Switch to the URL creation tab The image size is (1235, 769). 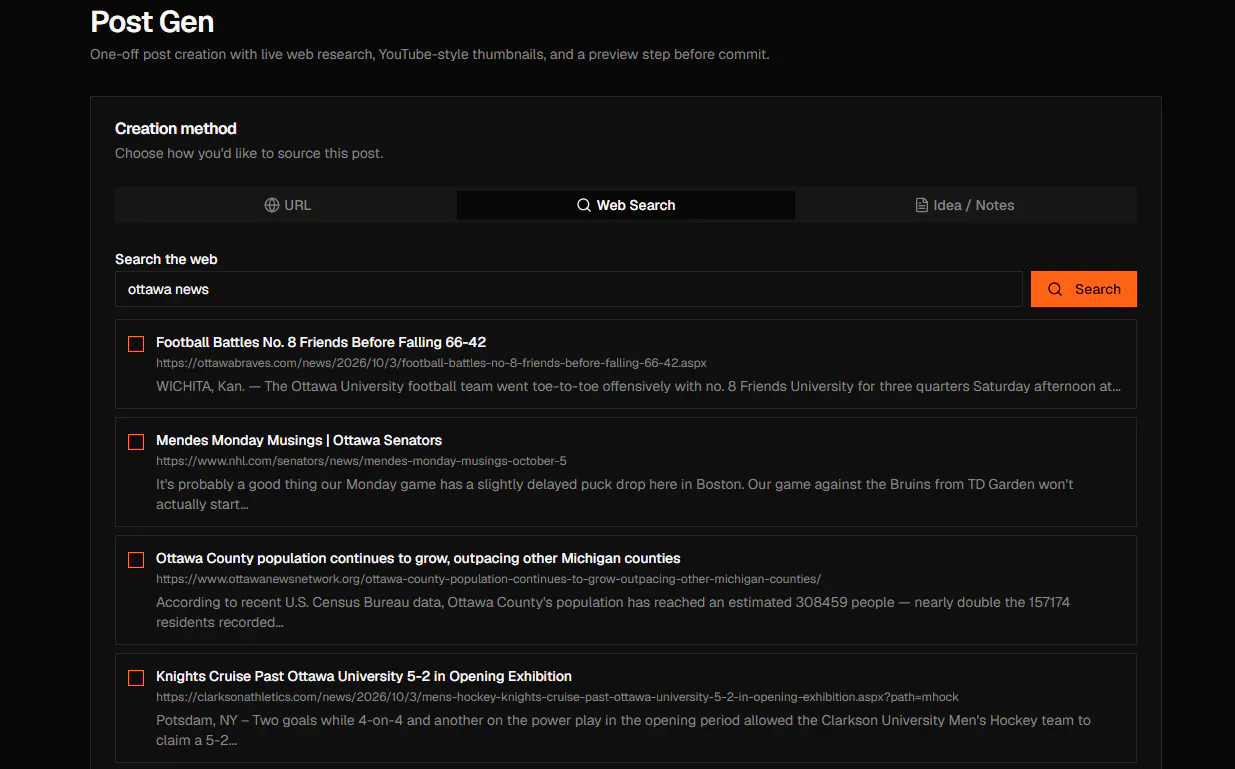coord(287,205)
